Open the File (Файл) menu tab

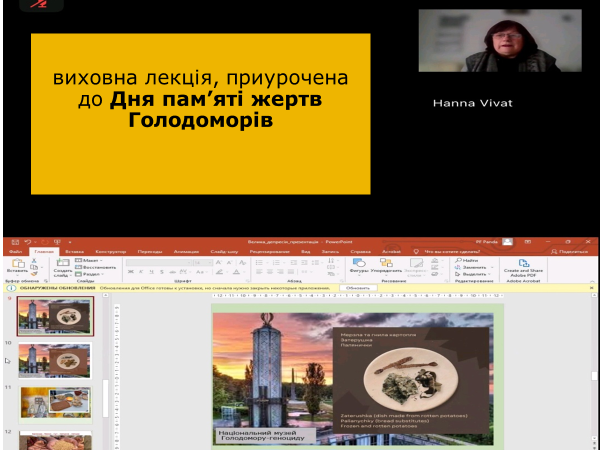pyautogui.click(x=15, y=252)
